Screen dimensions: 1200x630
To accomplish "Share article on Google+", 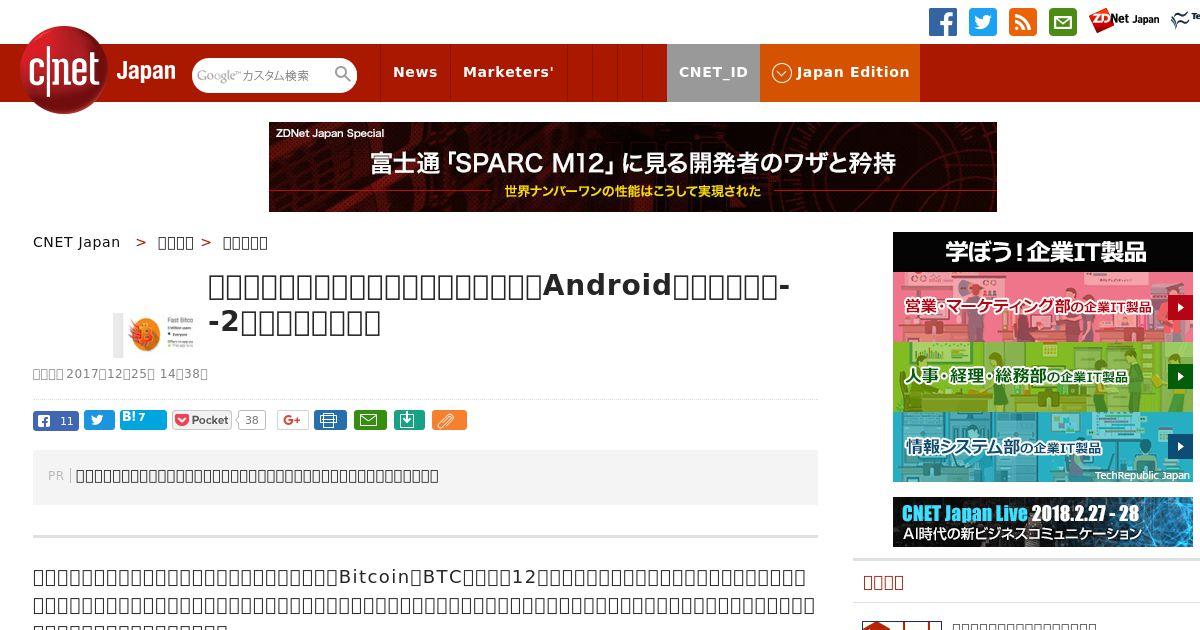I will [x=293, y=420].
